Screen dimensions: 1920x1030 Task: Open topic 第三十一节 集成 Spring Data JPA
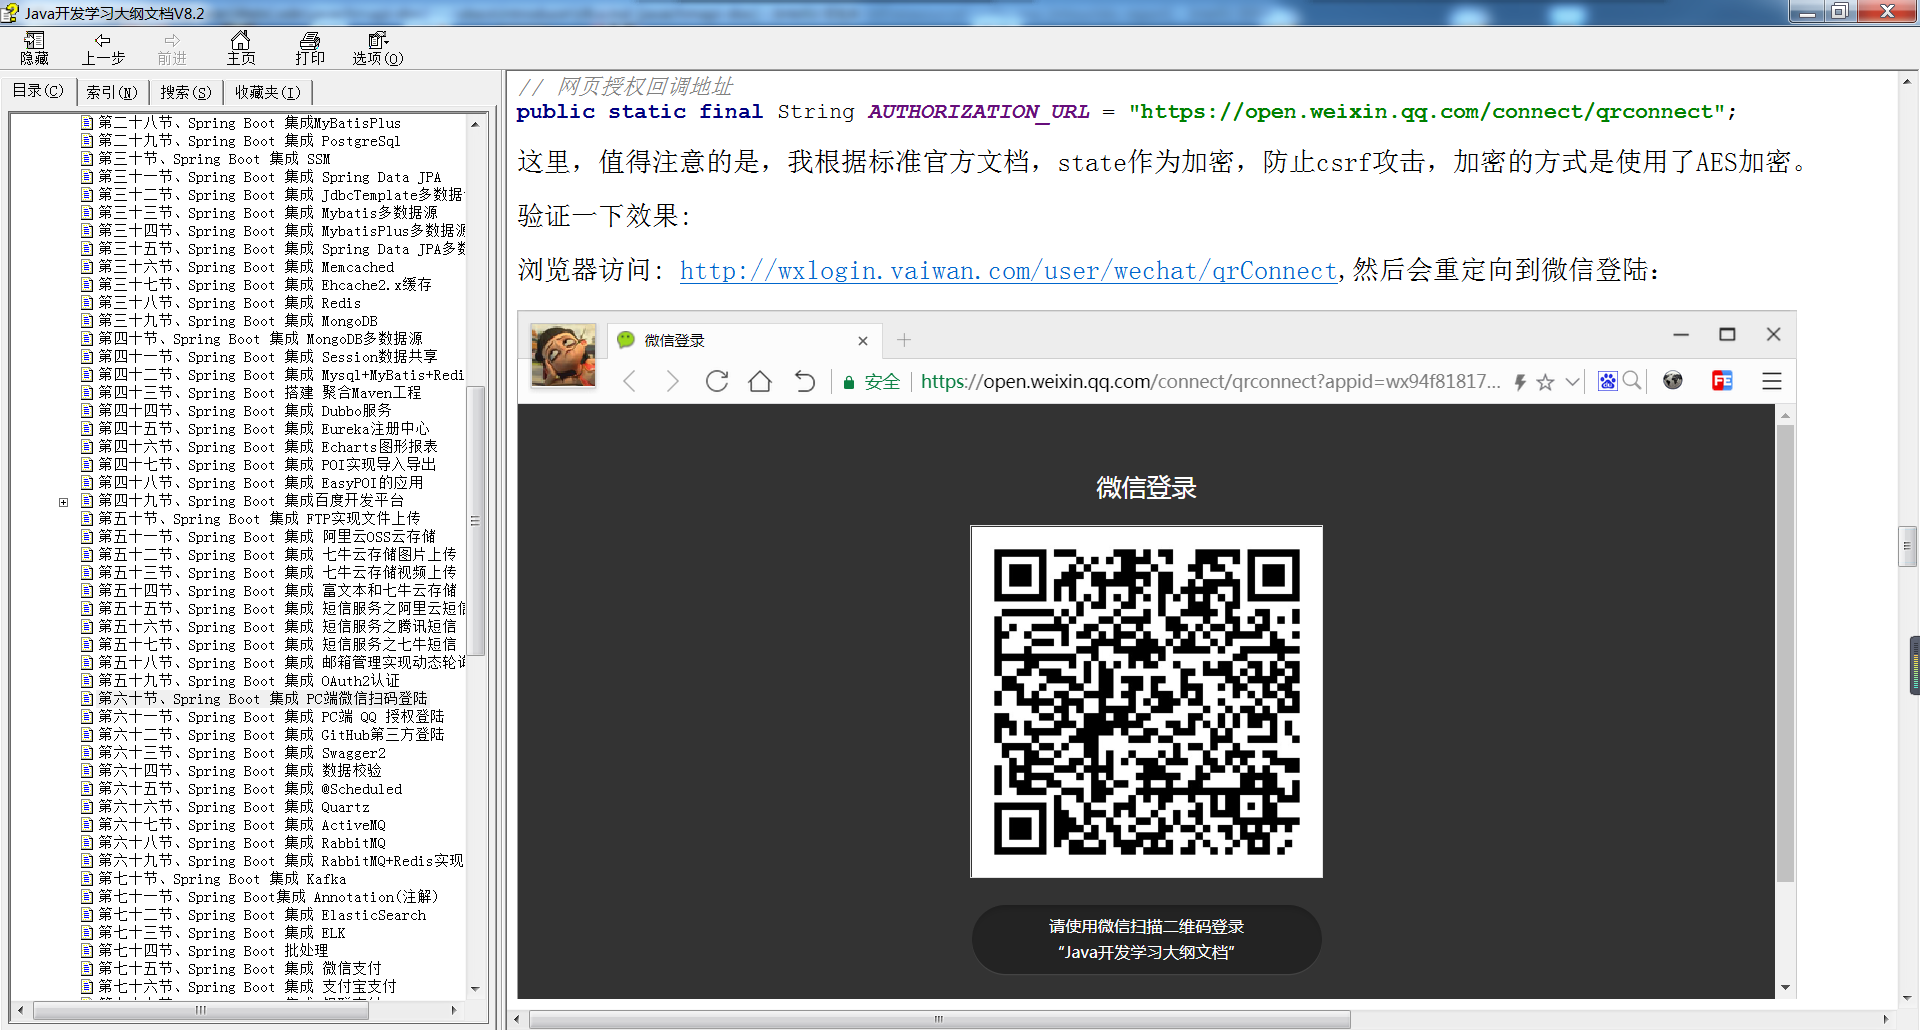(x=269, y=177)
